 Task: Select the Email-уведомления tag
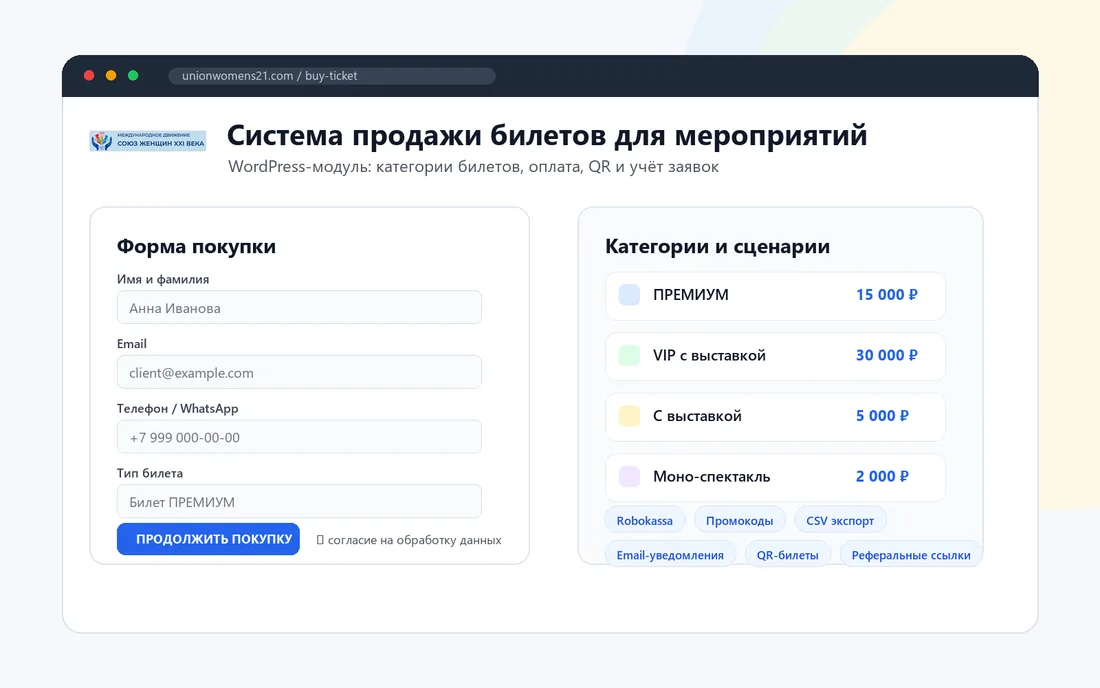(670, 555)
